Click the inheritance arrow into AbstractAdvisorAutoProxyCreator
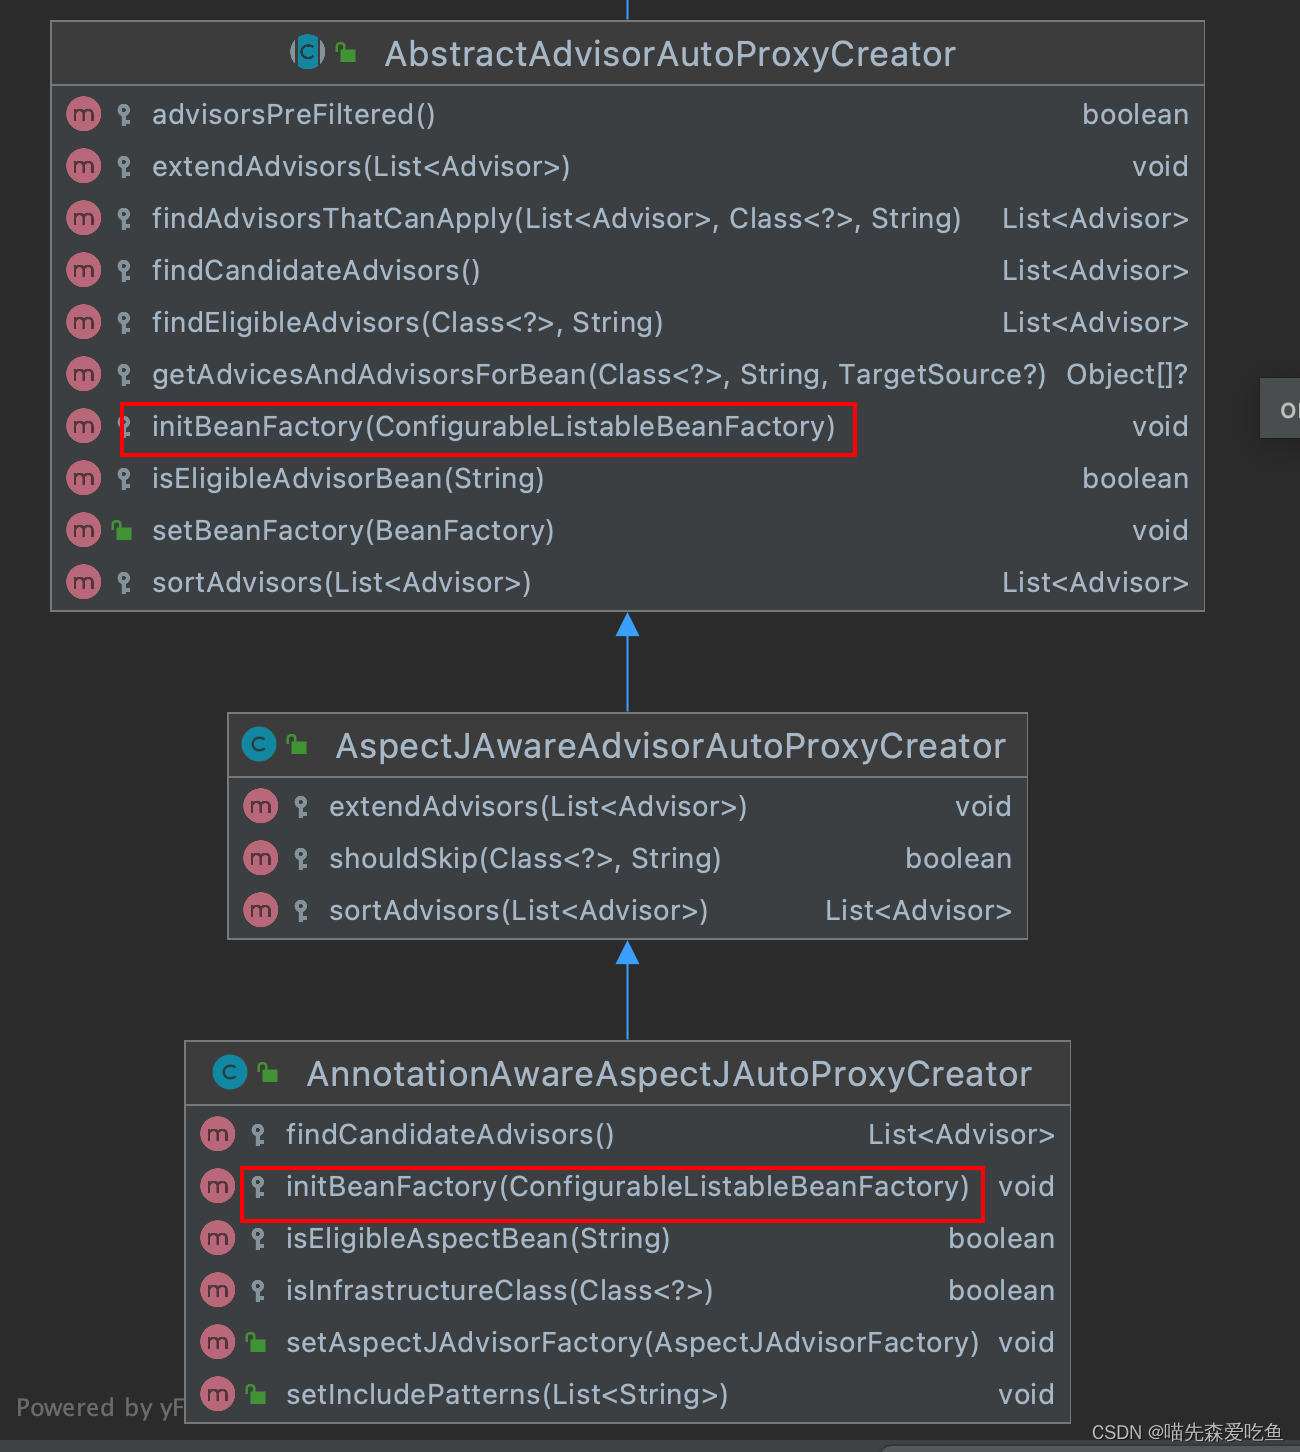The image size is (1300, 1452). pos(627,661)
